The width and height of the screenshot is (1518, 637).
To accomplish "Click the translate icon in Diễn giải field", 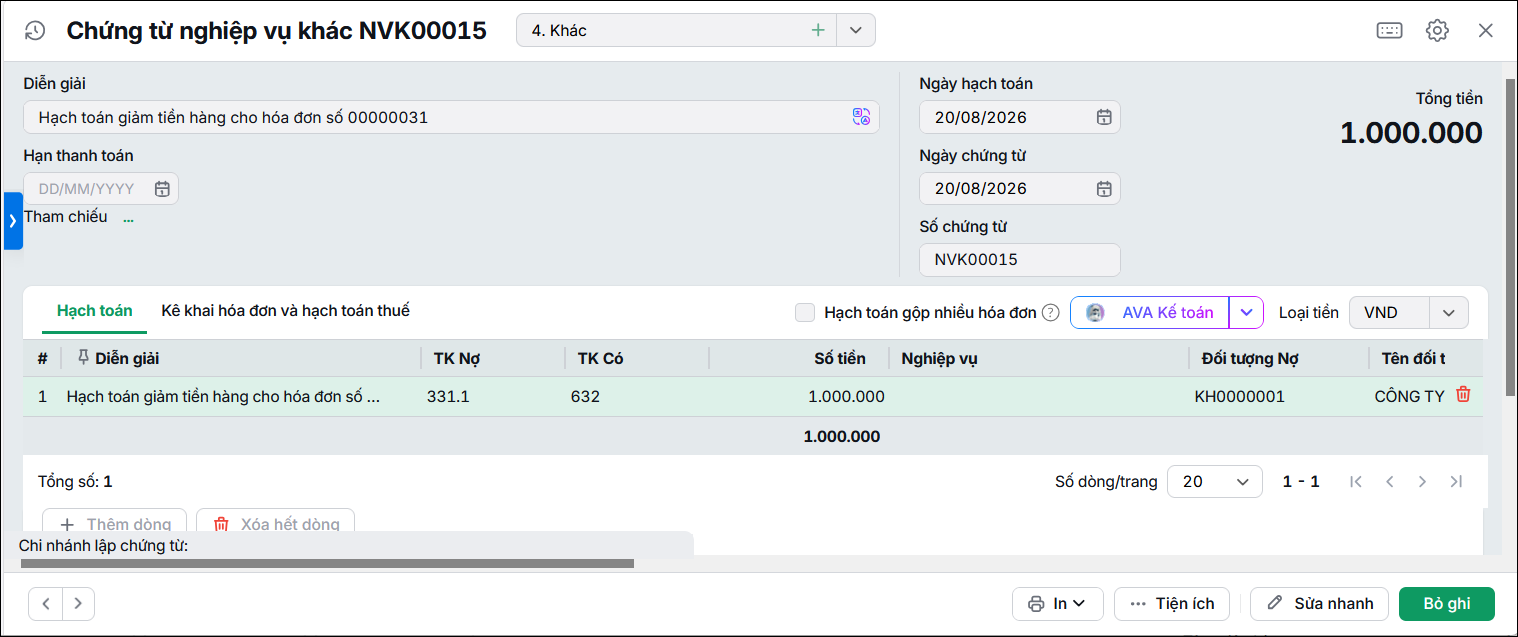I will pos(861,117).
